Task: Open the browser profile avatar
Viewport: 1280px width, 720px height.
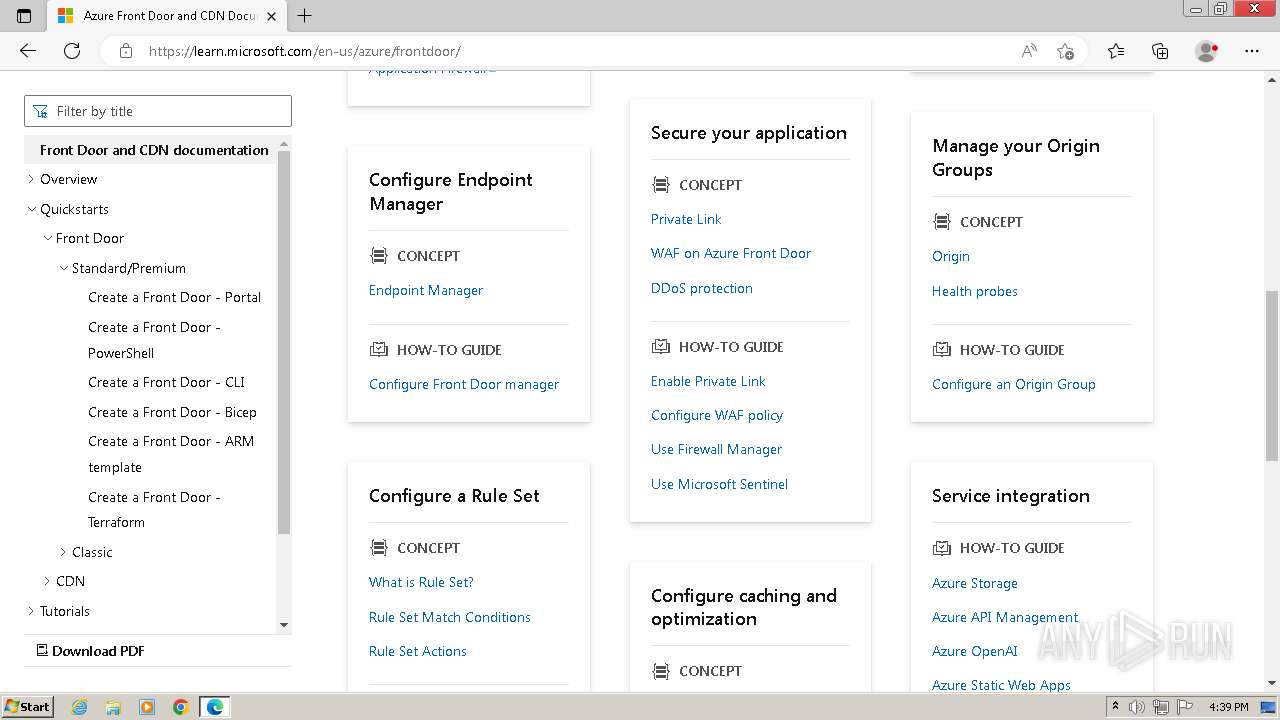Action: tap(1207, 51)
